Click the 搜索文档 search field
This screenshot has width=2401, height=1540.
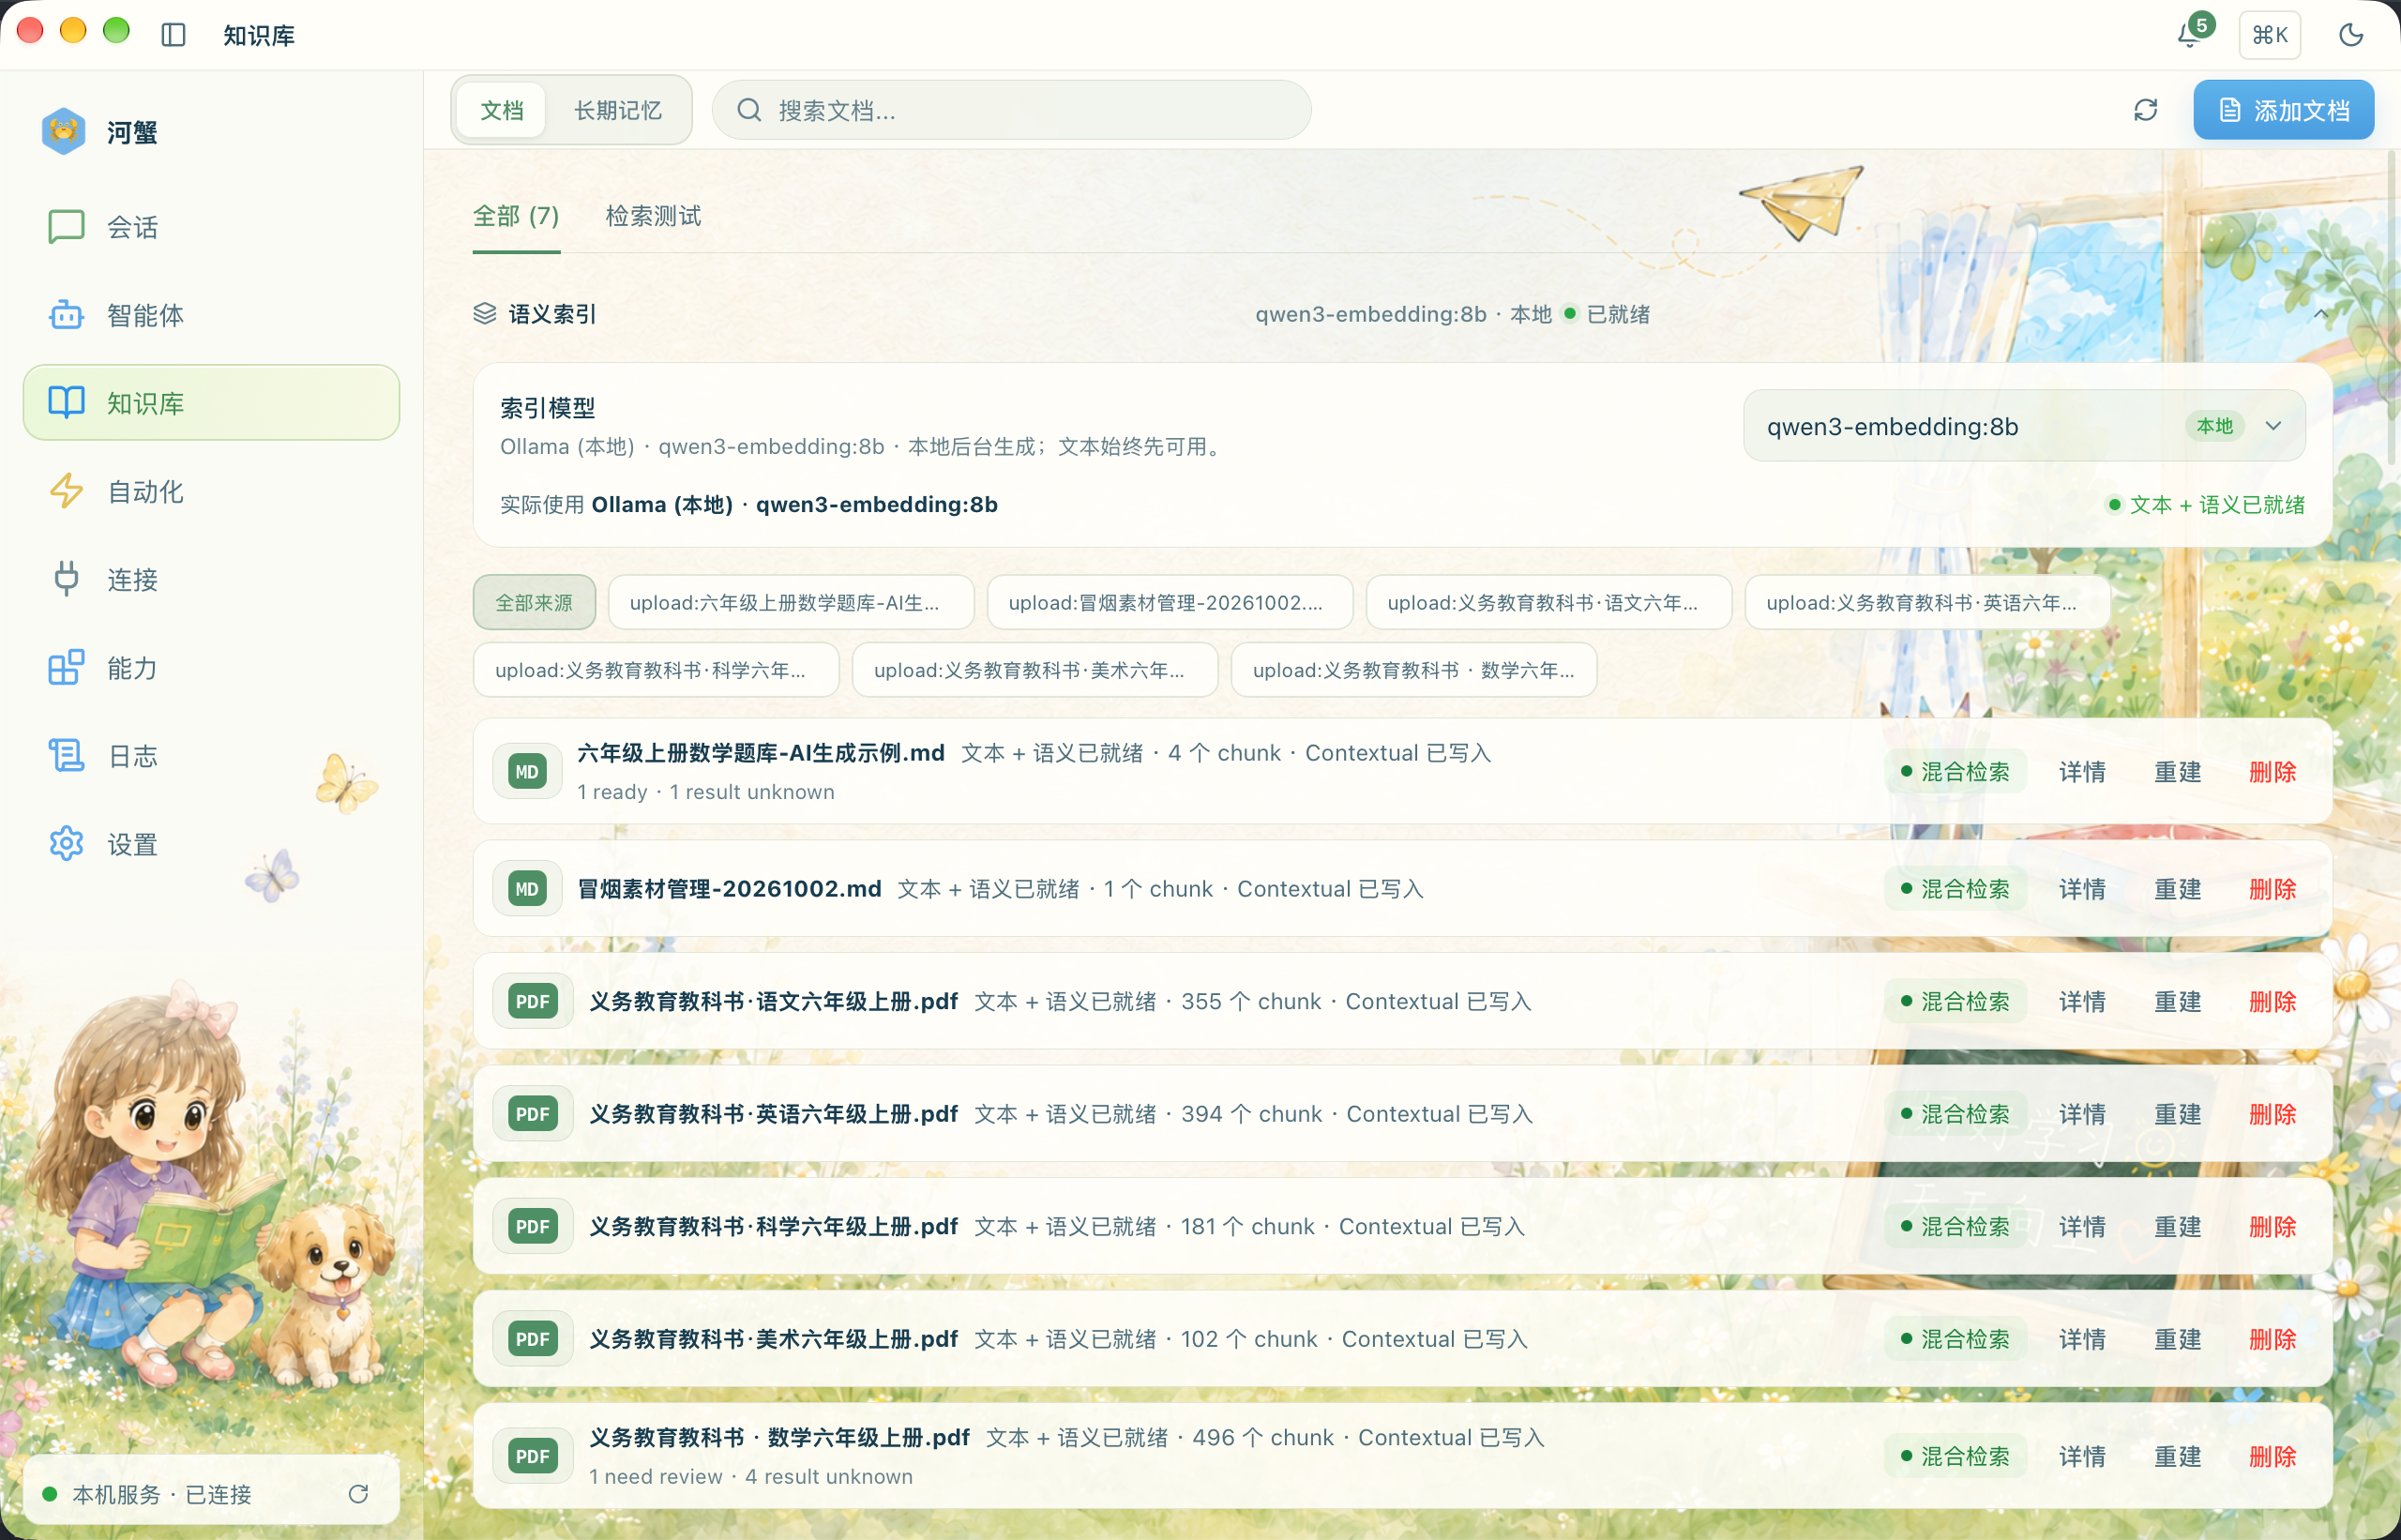click(x=1011, y=110)
